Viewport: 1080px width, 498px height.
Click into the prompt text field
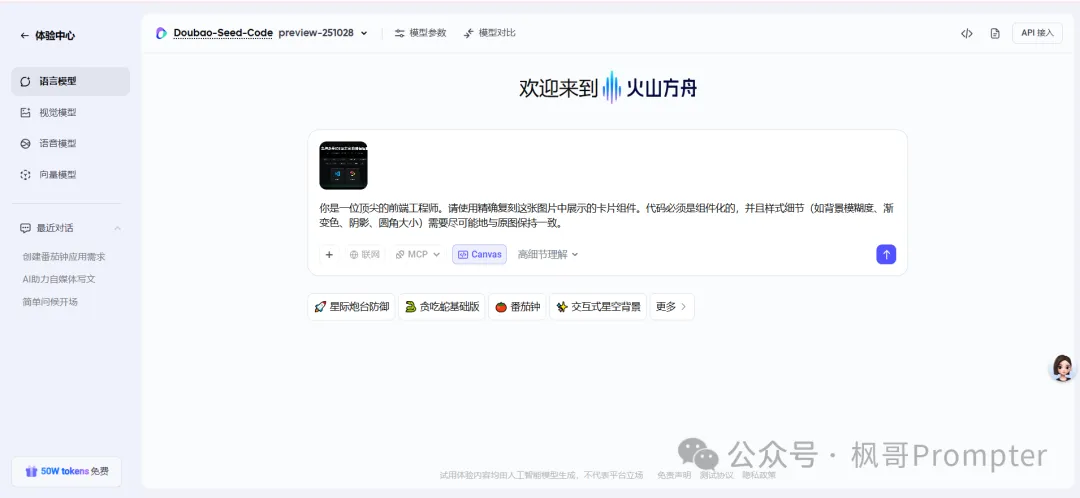[x=607, y=216]
